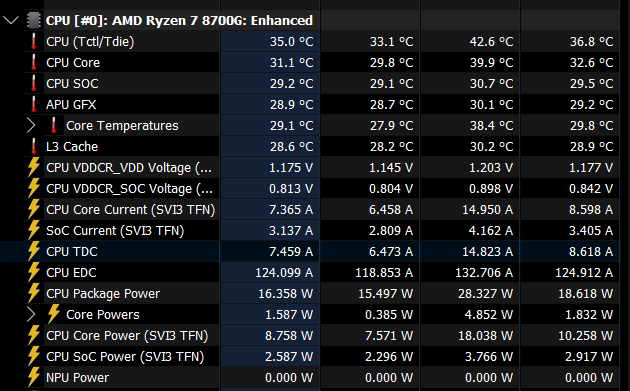Click the 38.4 °C maximum of Core Temperatures
Screen dimensions: 630x391
(491, 126)
